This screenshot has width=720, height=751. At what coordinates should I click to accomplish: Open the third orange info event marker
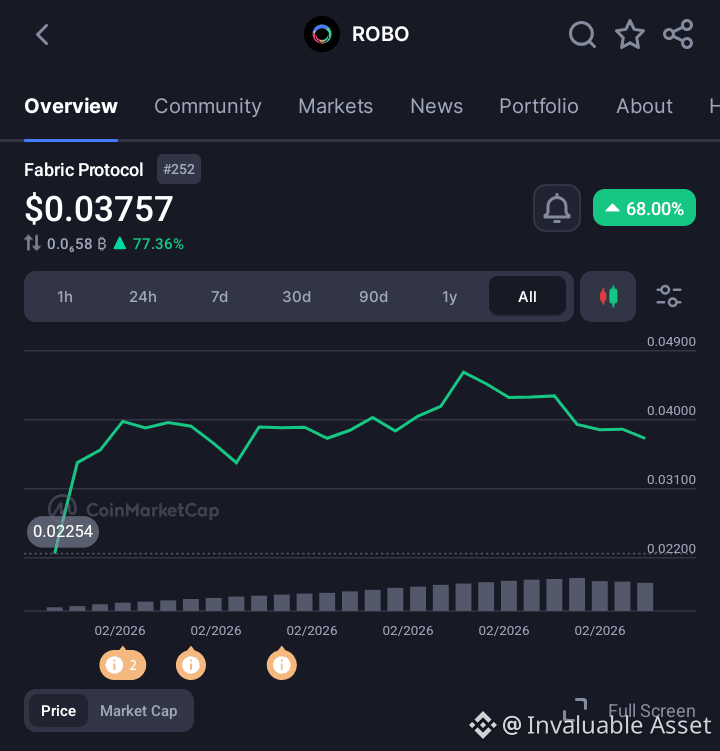pyautogui.click(x=282, y=664)
